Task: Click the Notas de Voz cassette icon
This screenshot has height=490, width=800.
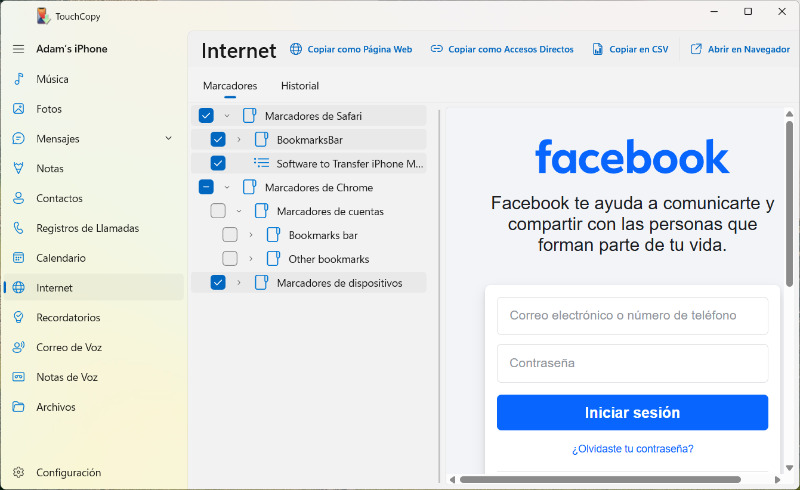Action: [x=18, y=377]
